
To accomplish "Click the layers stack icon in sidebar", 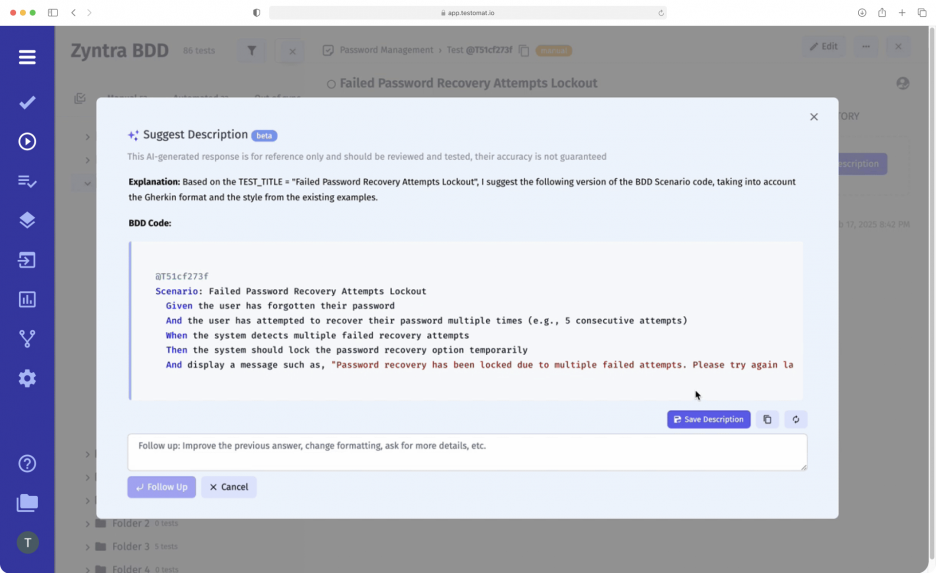I will point(27,220).
